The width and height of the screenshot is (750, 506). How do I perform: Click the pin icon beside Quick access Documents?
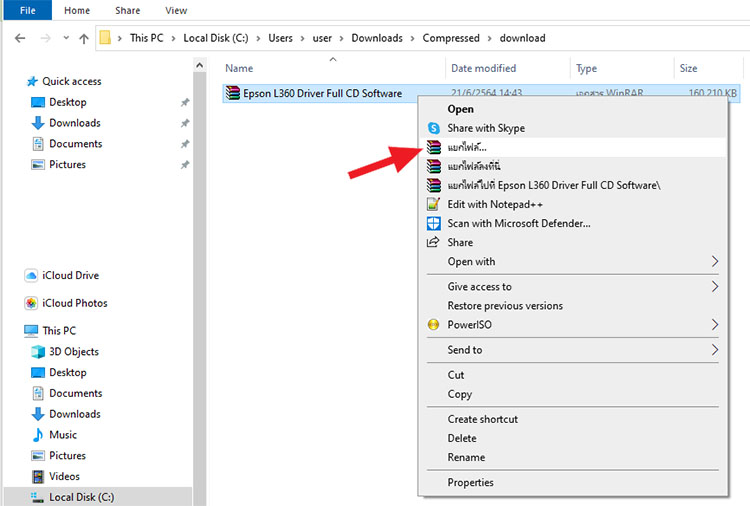coord(185,144)
